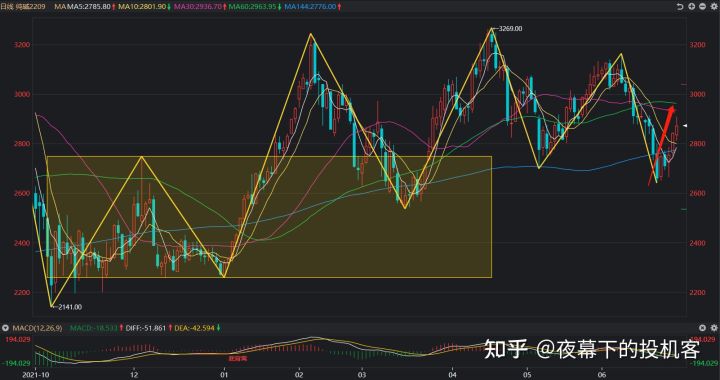Viewport: 720px width, 380px height.
Task: Zoom out chart with the minus icon
Action: tap(703, 7)
